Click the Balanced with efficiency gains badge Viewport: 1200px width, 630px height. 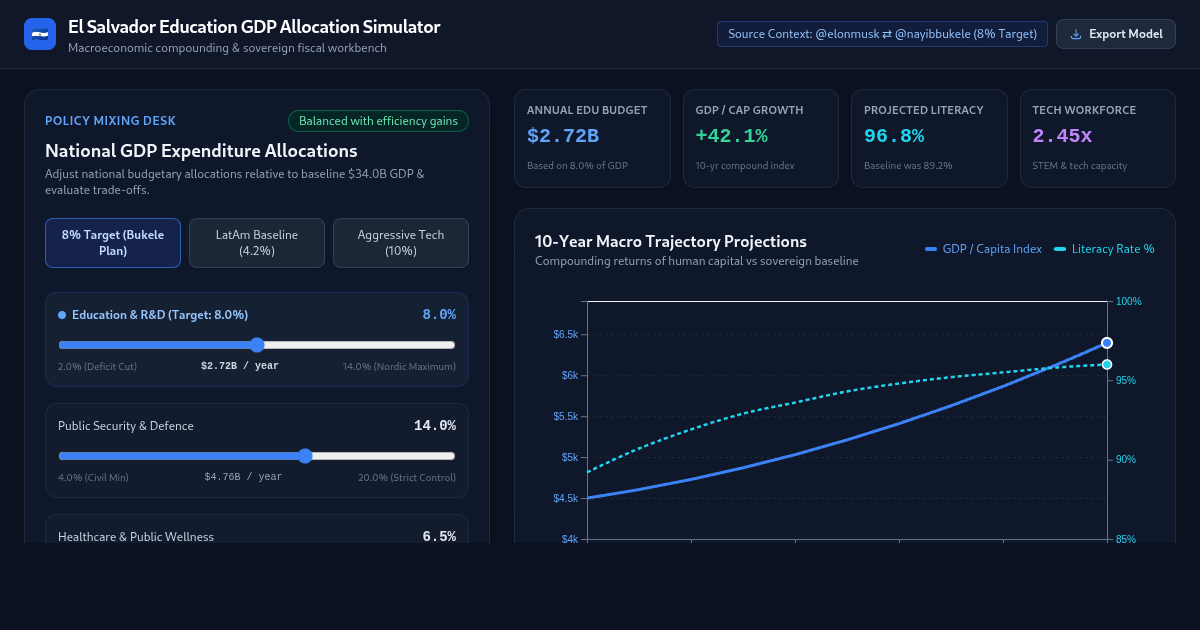click(x=378, y=121)
